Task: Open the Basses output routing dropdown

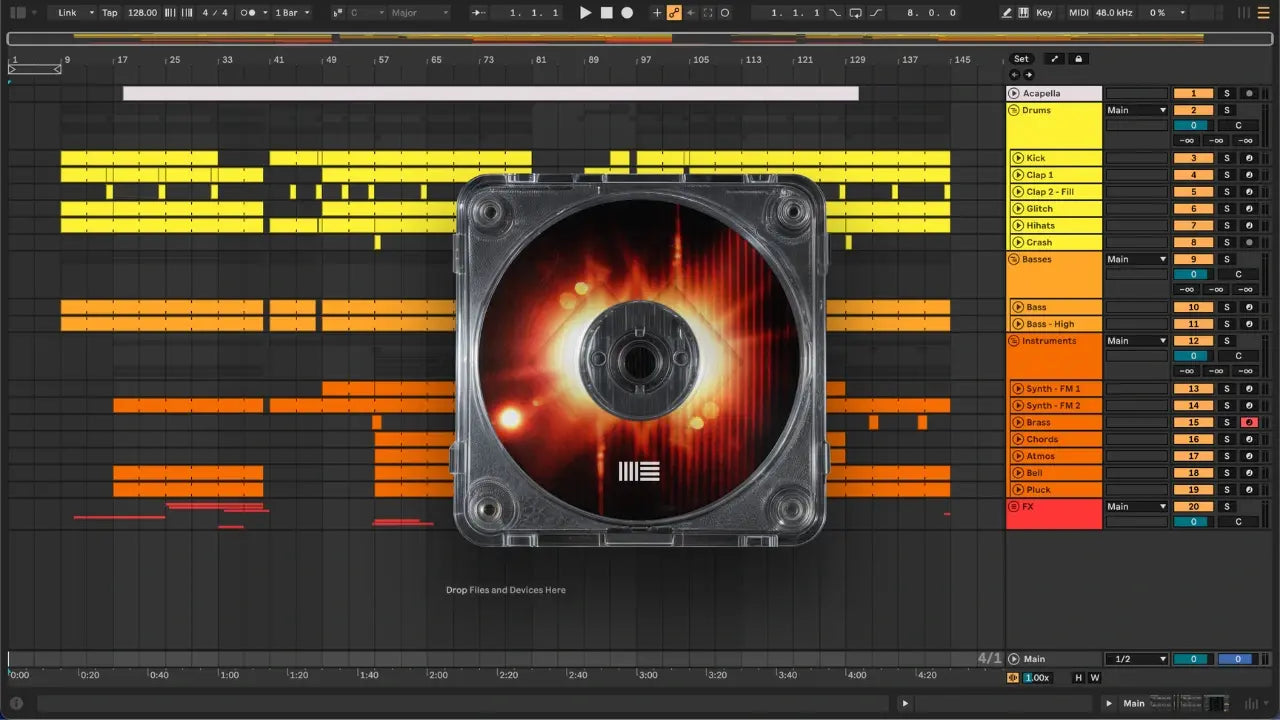Action: [x=1136, y=259]
